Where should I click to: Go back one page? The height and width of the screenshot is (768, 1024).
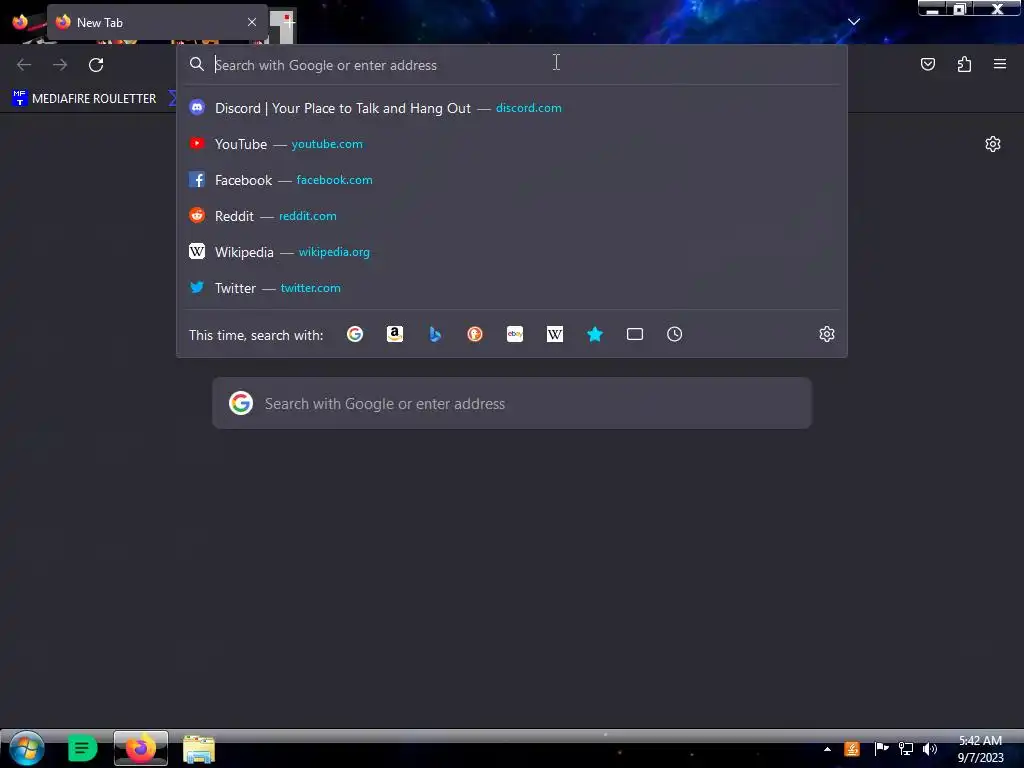(x=24, y=65)
